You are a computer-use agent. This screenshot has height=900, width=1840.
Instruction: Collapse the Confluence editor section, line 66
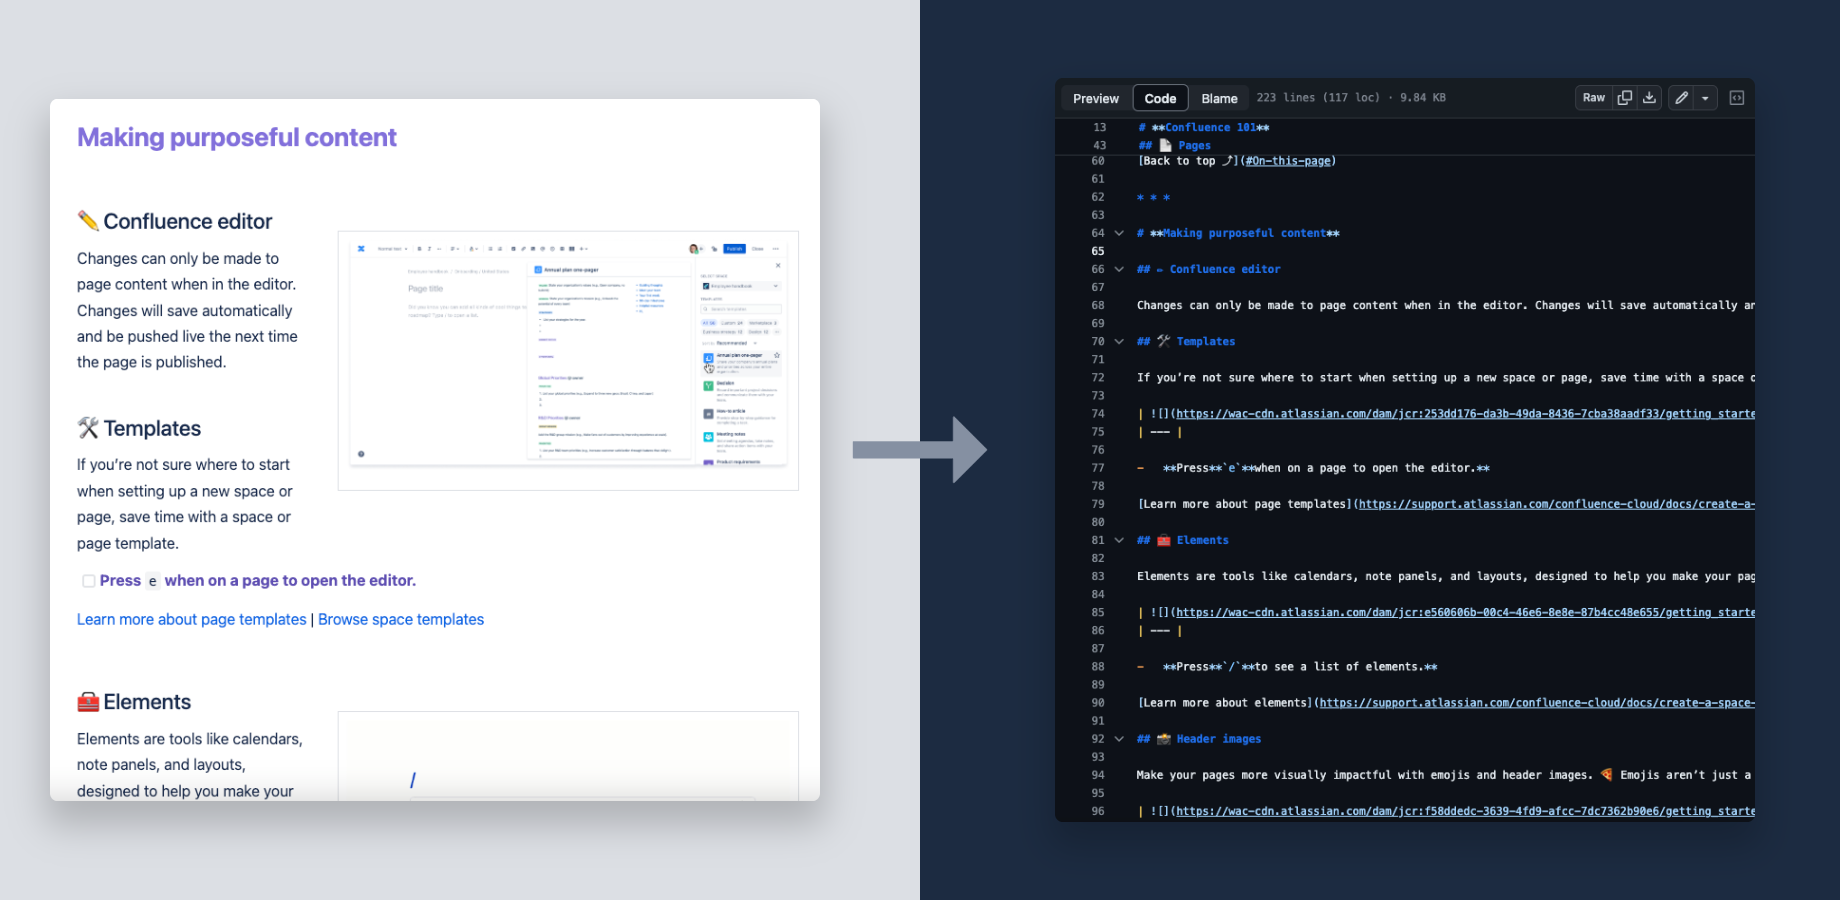pos(1119,269)
